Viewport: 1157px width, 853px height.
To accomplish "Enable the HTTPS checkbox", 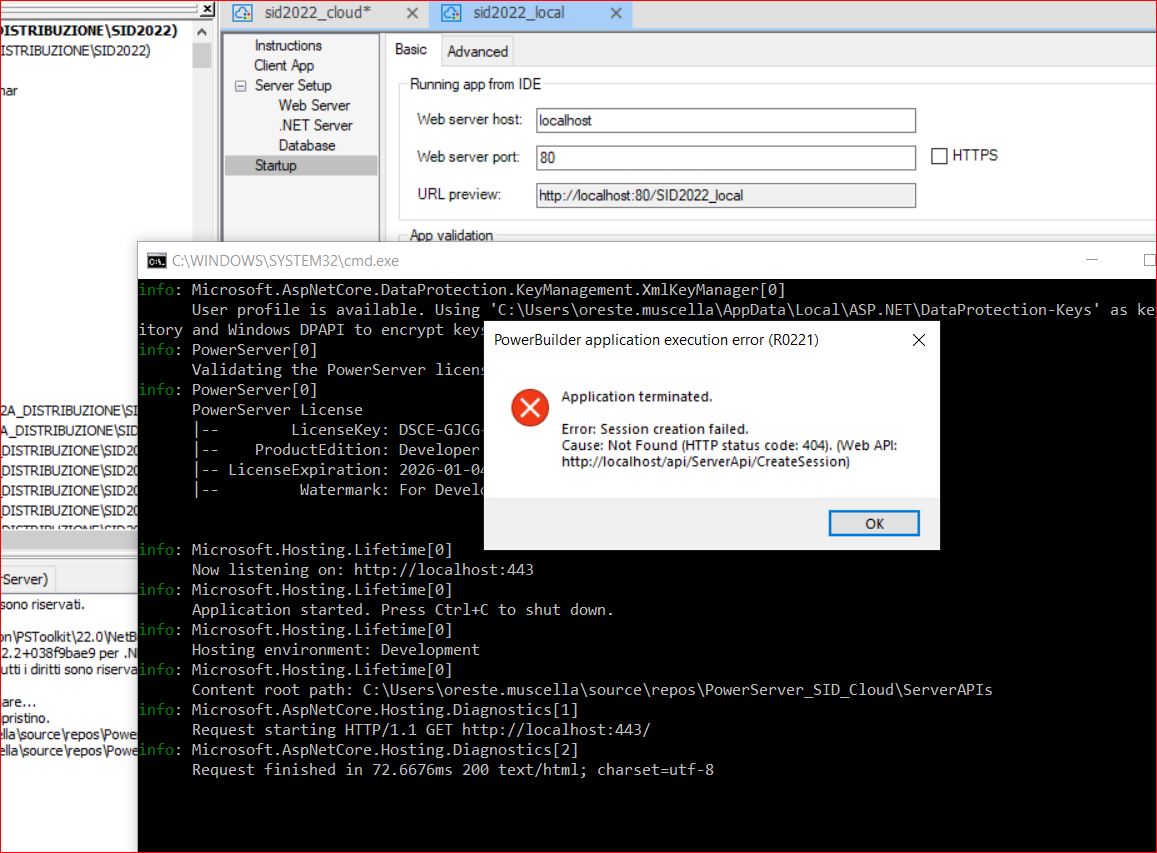I will pos(939,156).
